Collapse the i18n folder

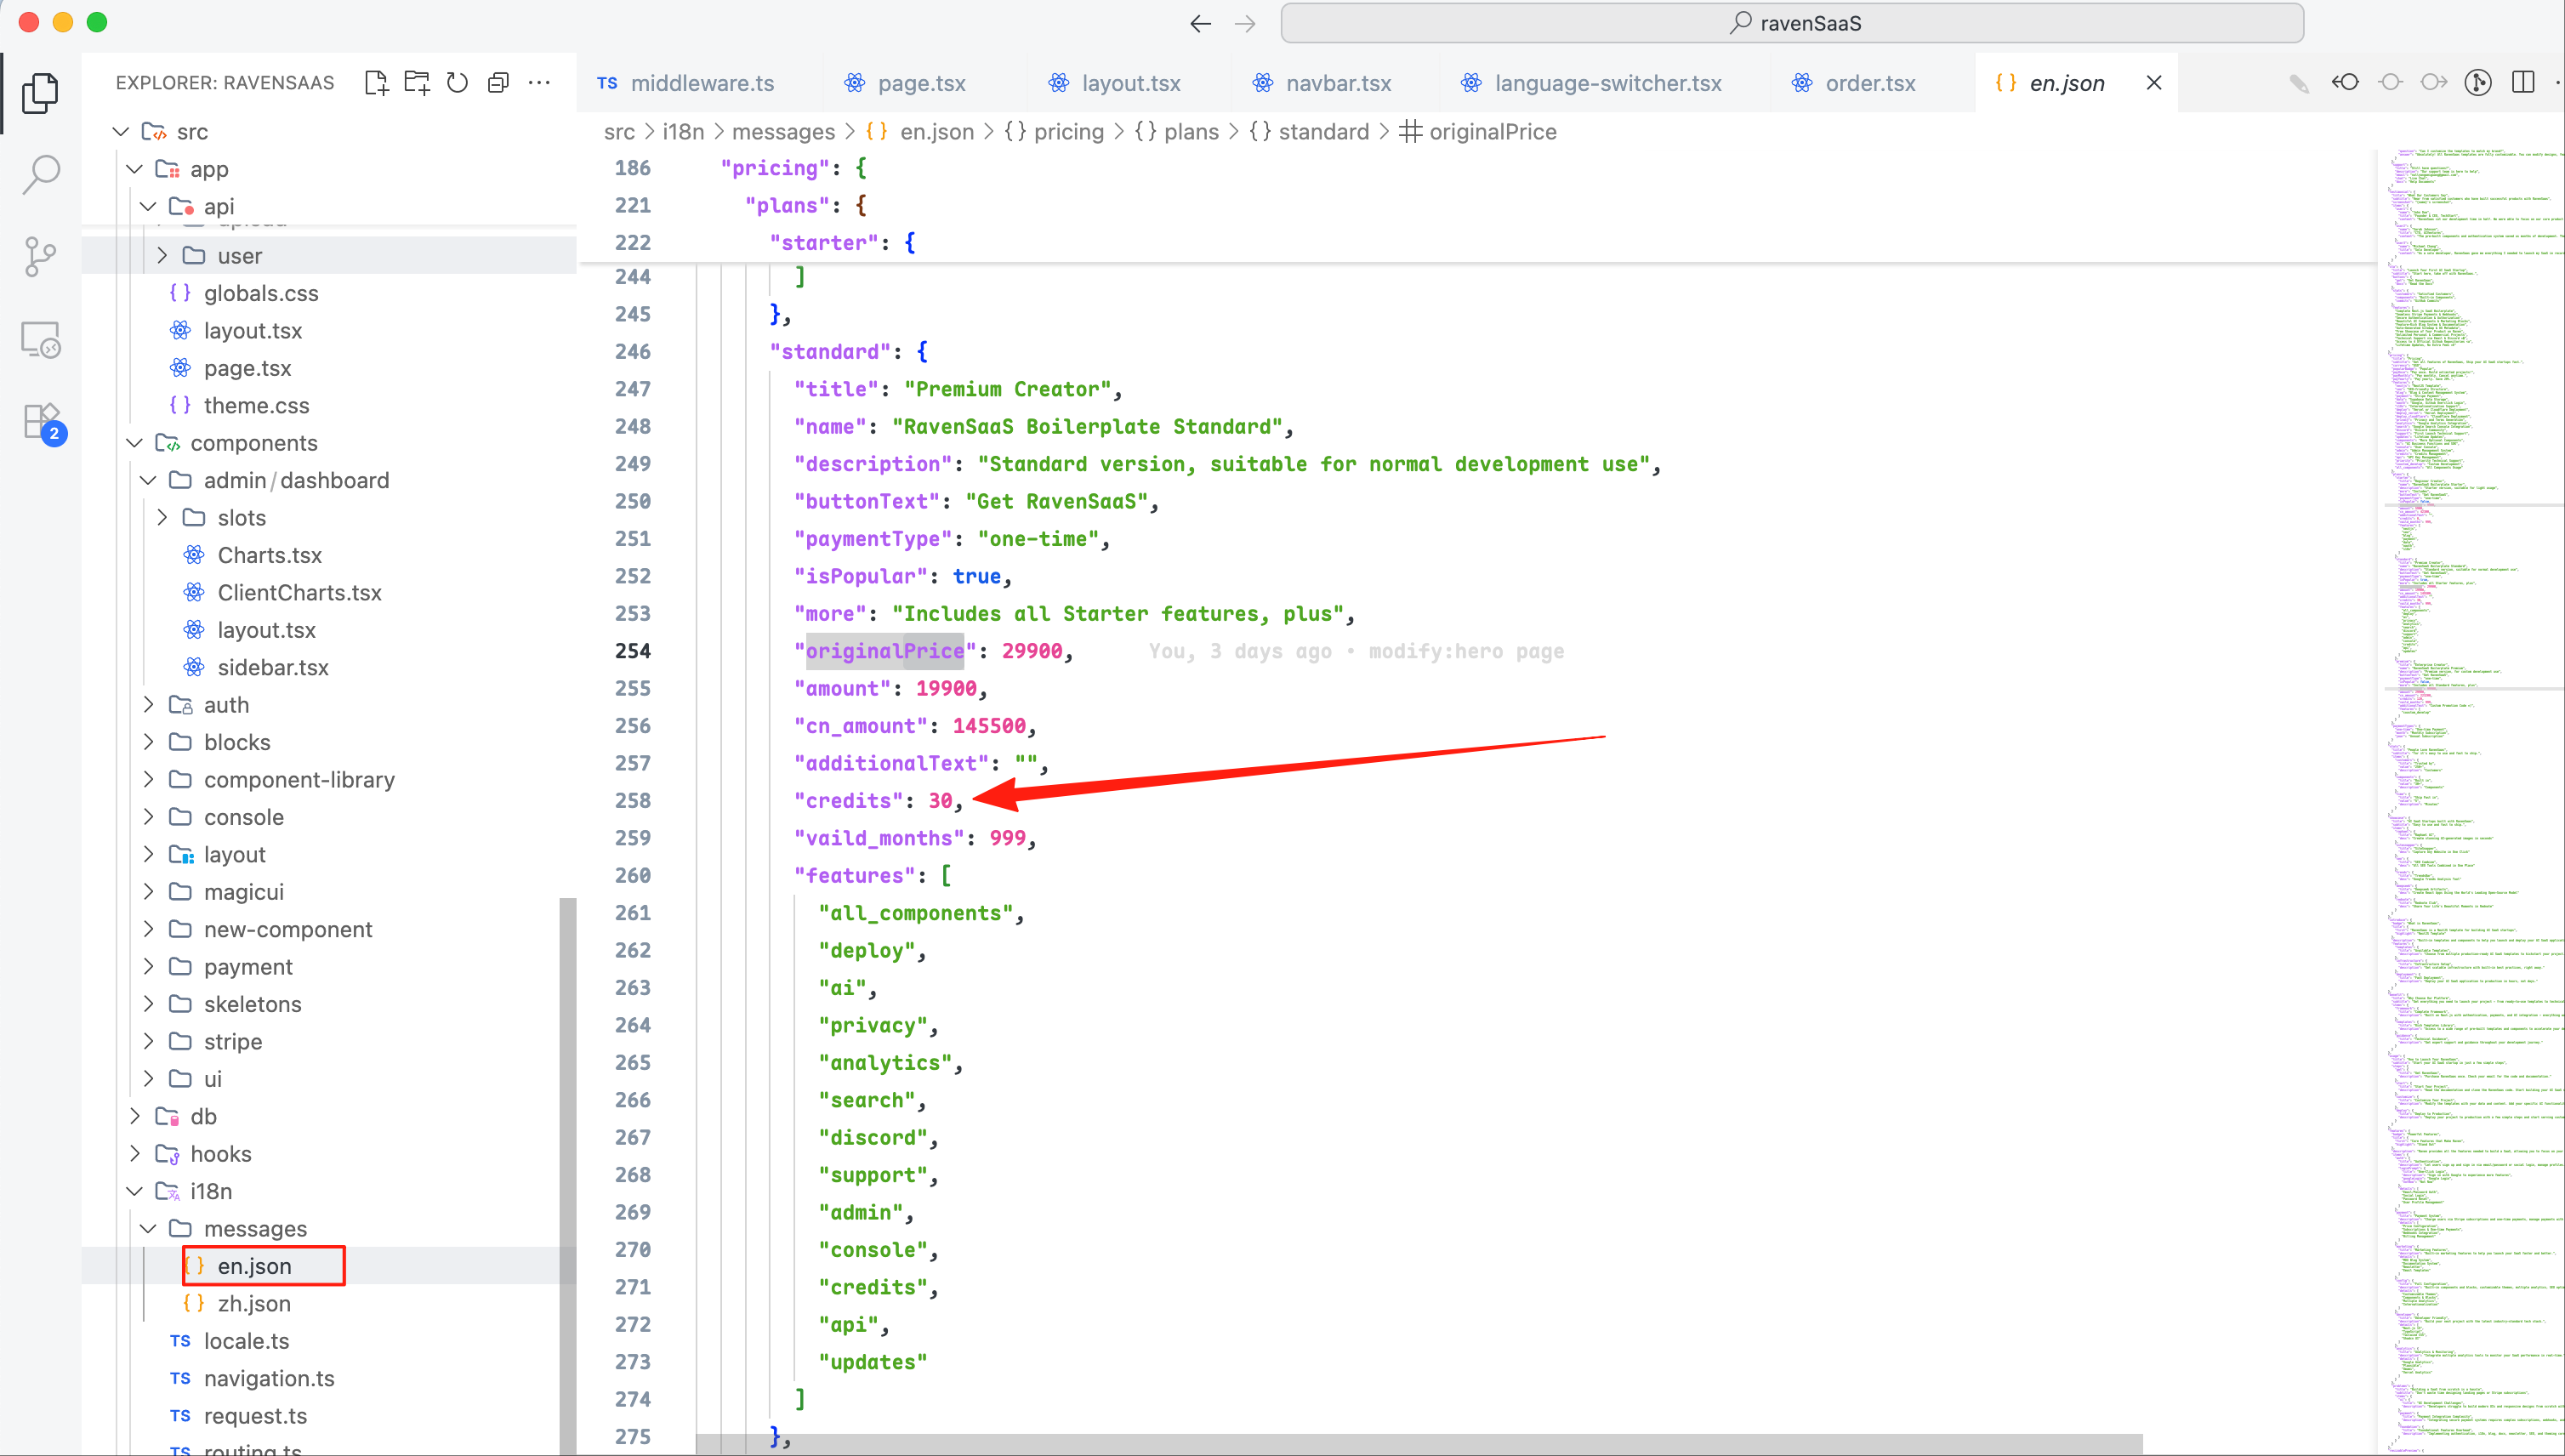[x=135, y=1191]
